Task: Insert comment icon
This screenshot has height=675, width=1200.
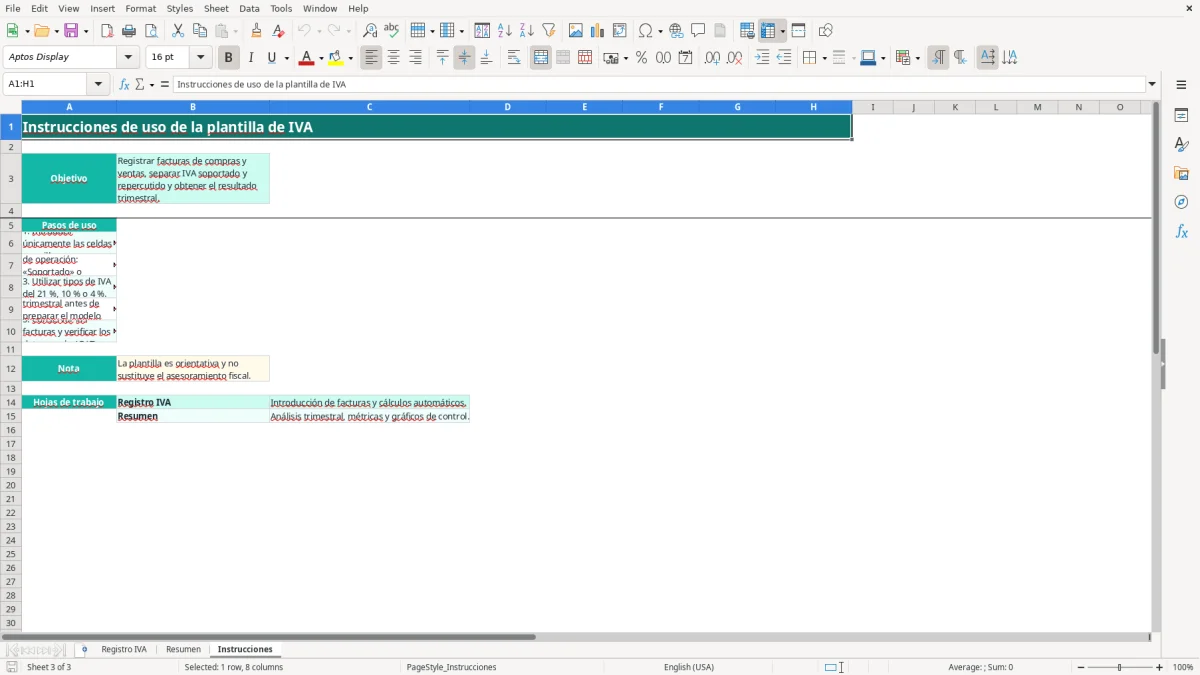Action: (698, 31)
